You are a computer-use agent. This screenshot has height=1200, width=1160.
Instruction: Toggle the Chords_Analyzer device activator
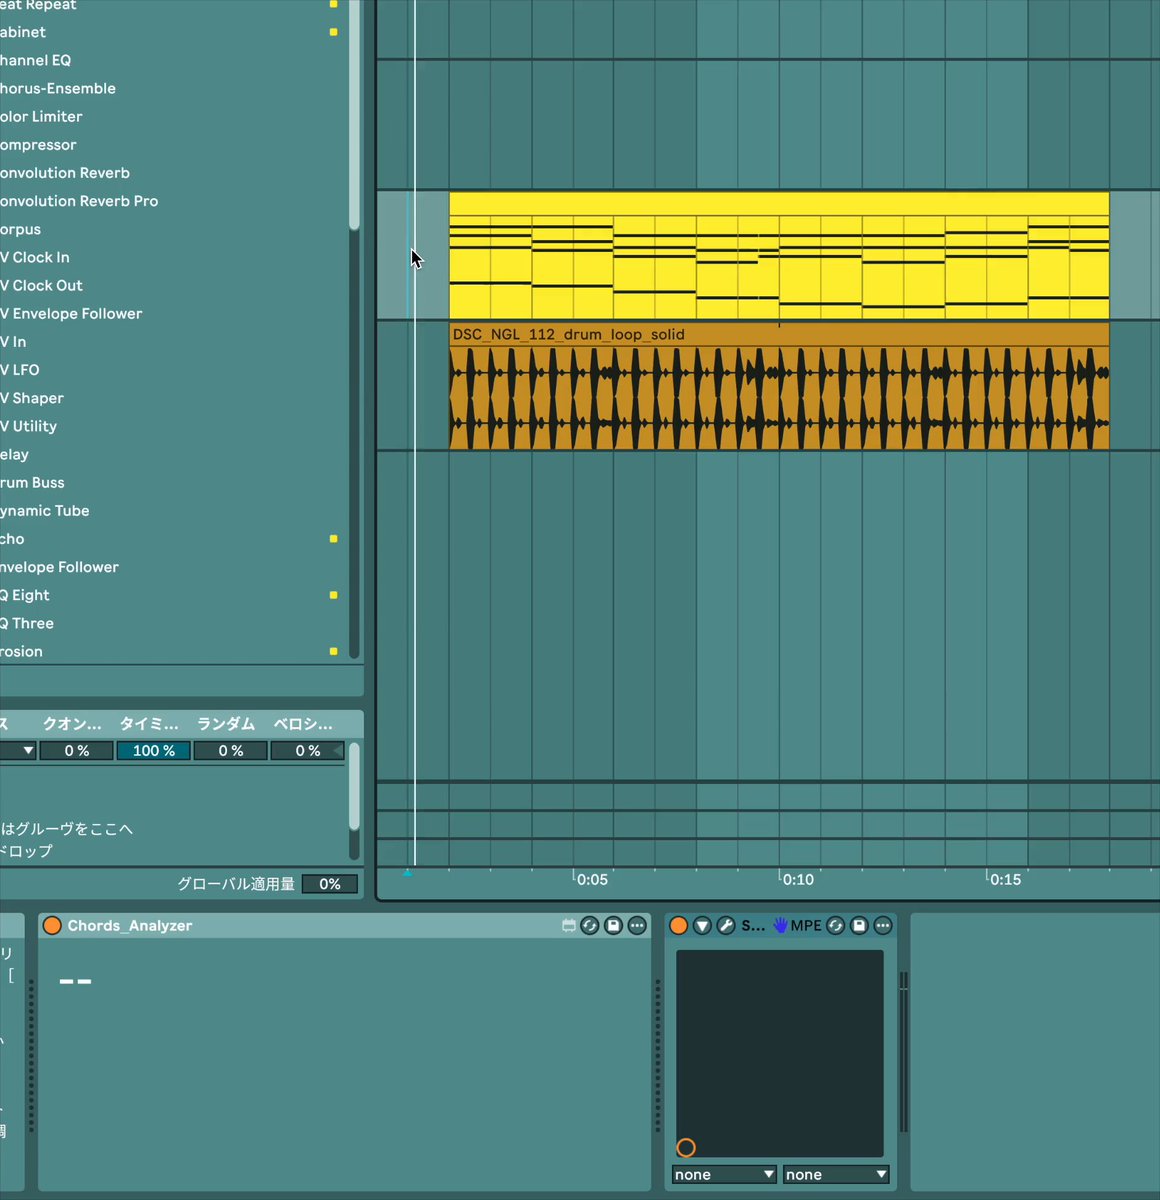pos(52,926)
